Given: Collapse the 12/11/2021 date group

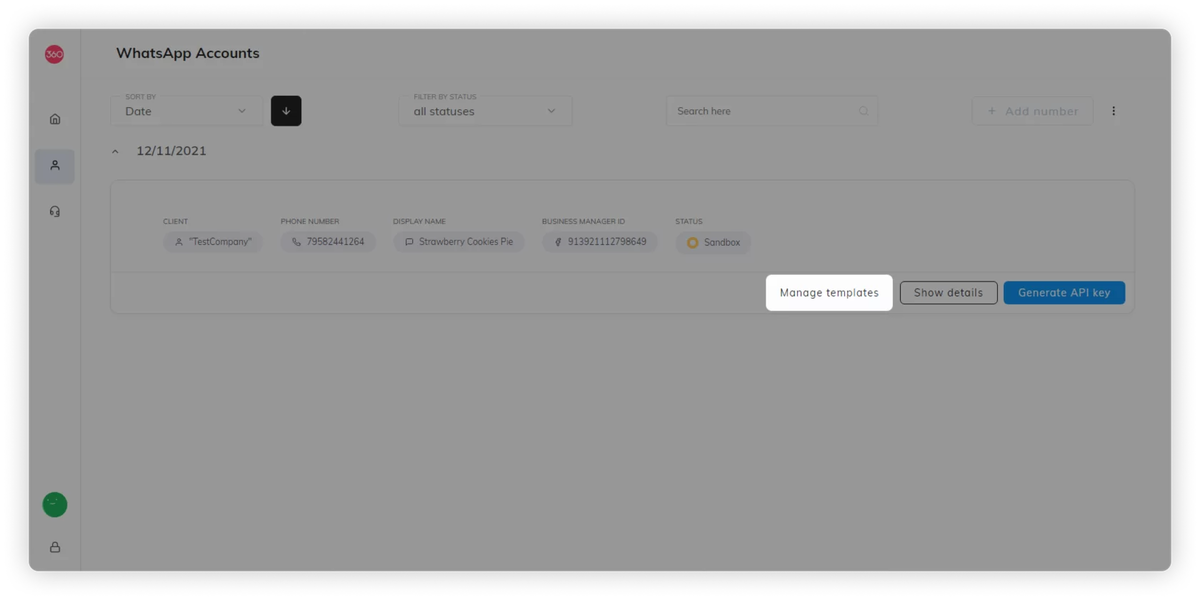Looking at the screenshot, I should (x=115, y=151).
